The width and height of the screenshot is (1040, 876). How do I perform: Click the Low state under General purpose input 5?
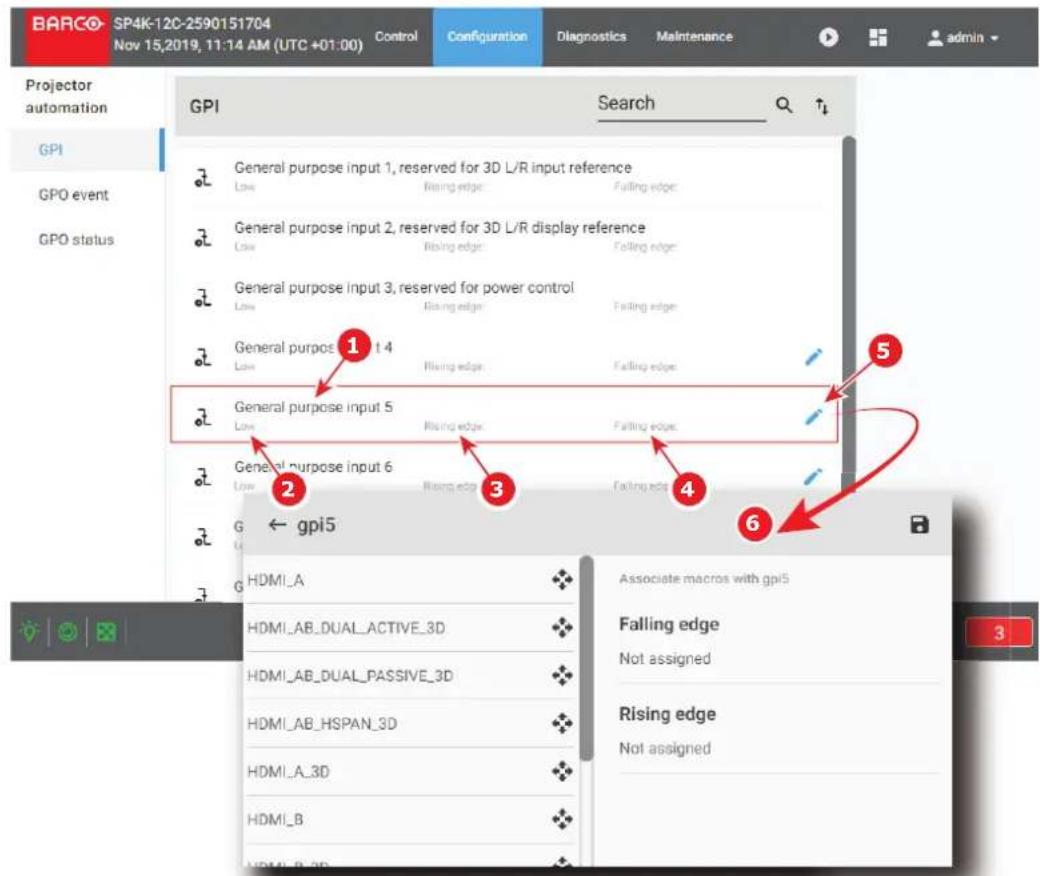[x=244, y=426]
